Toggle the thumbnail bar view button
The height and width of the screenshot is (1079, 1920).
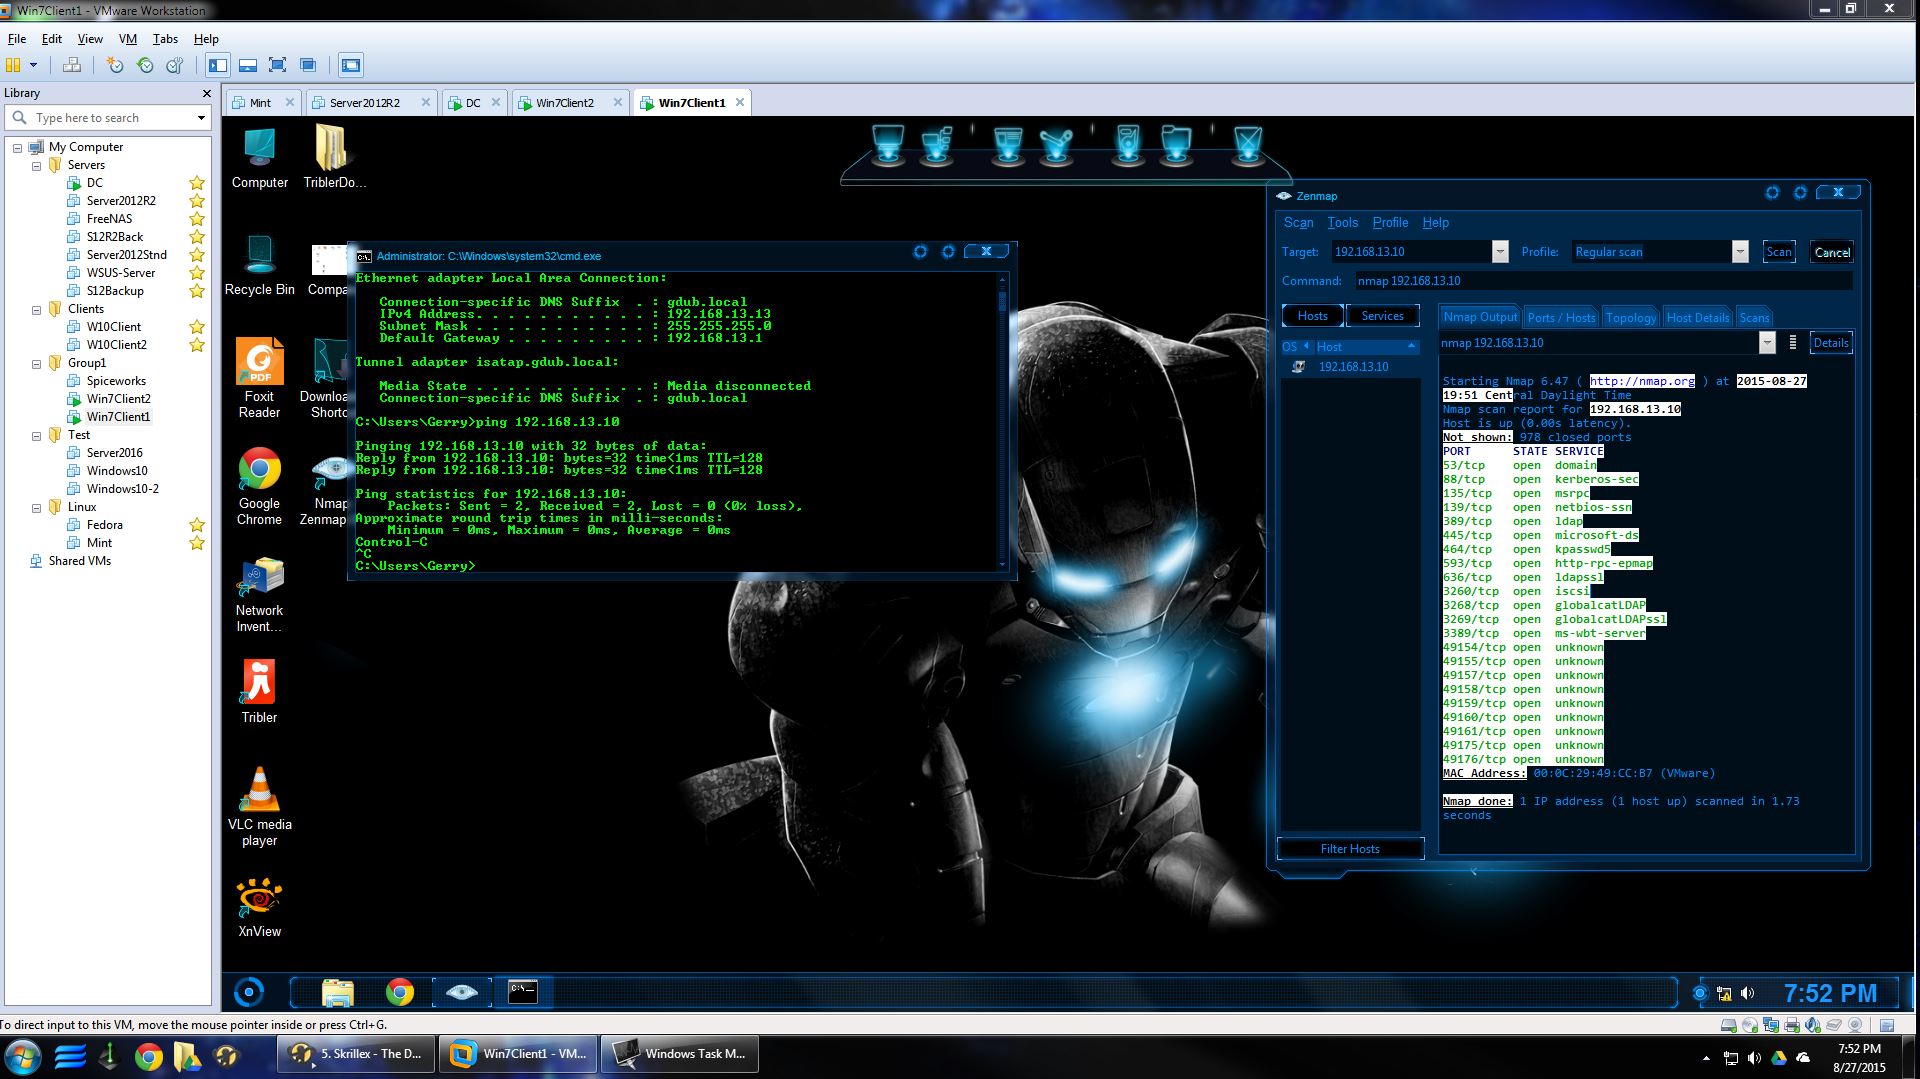(x=248, y=65)
